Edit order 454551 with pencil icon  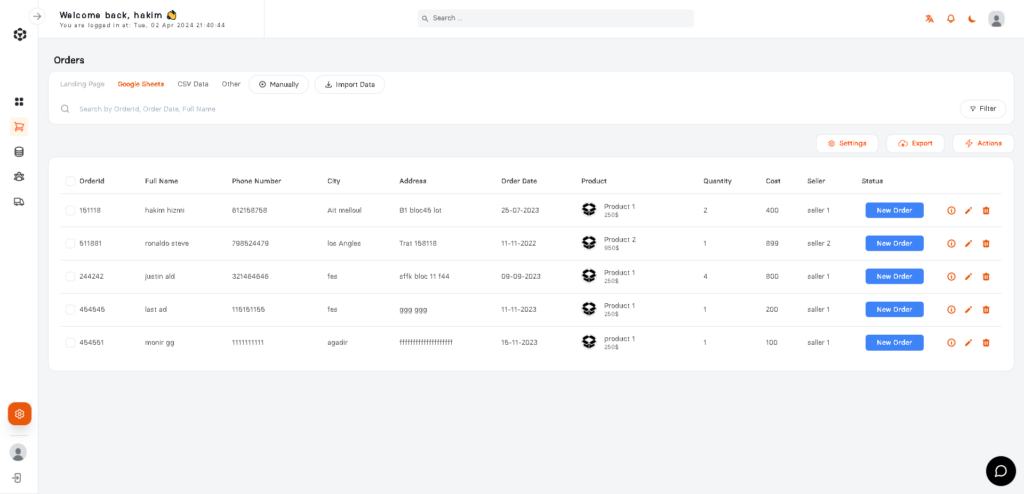pos(968,342)
